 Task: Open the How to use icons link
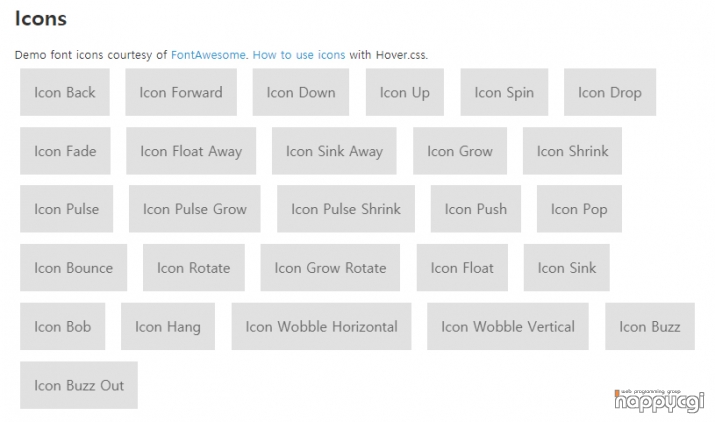tap(299, 55)
